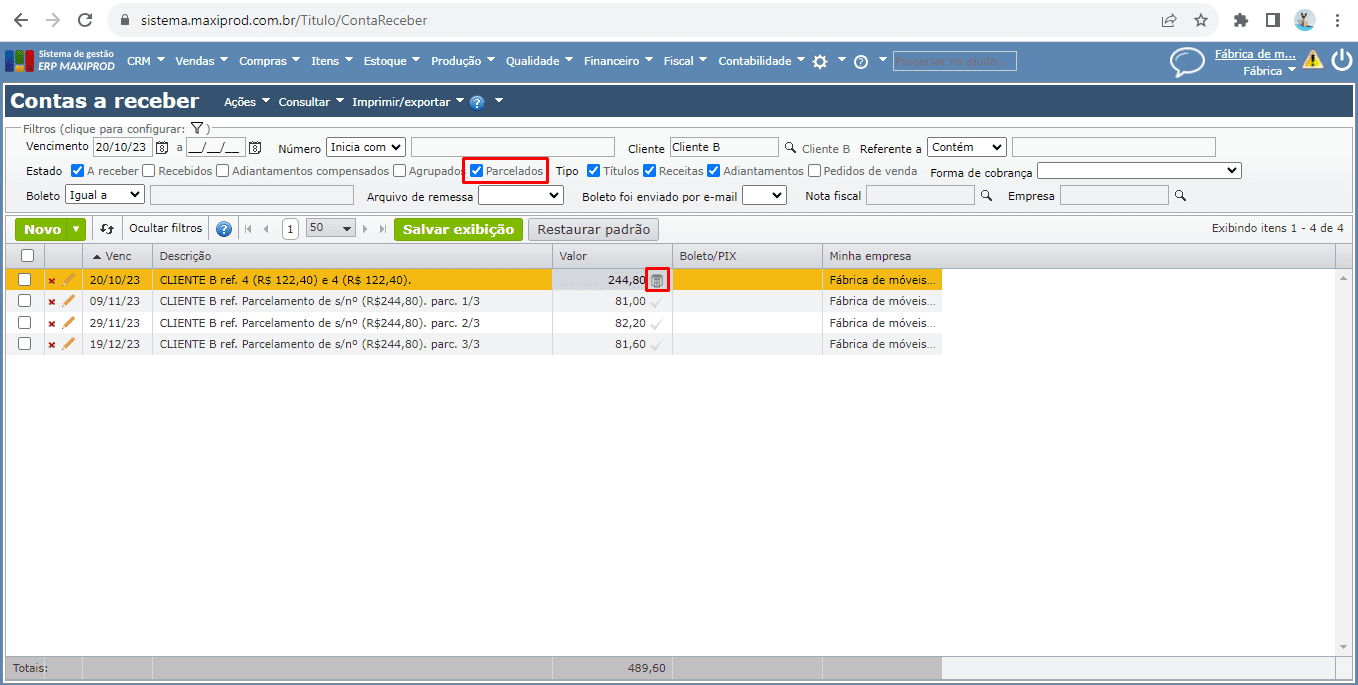Open the settings gear icon in top menu
This screenshot has width=1358, height=685.
pos(820,61)
